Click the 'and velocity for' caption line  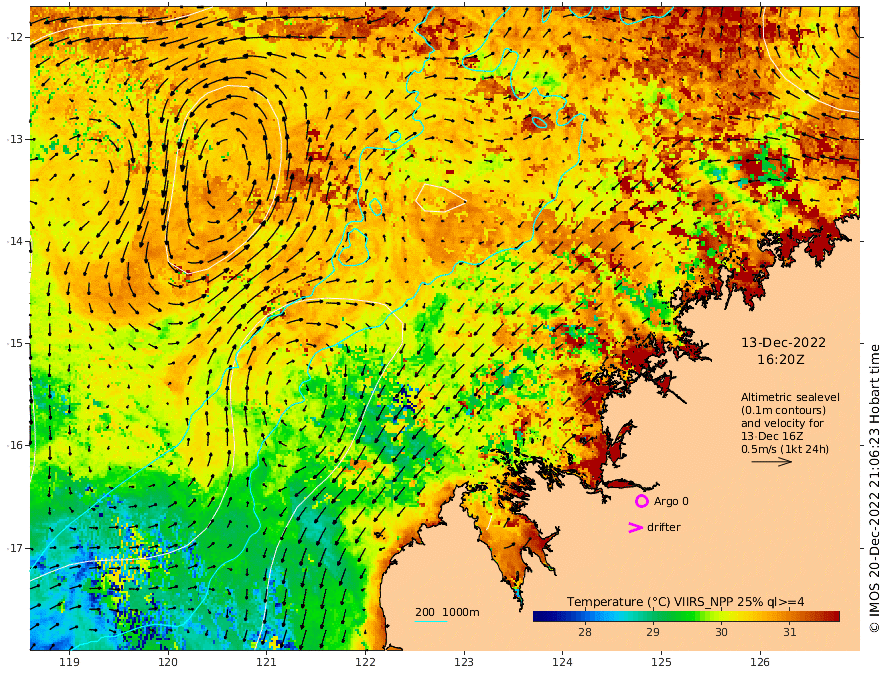point(782,423)
